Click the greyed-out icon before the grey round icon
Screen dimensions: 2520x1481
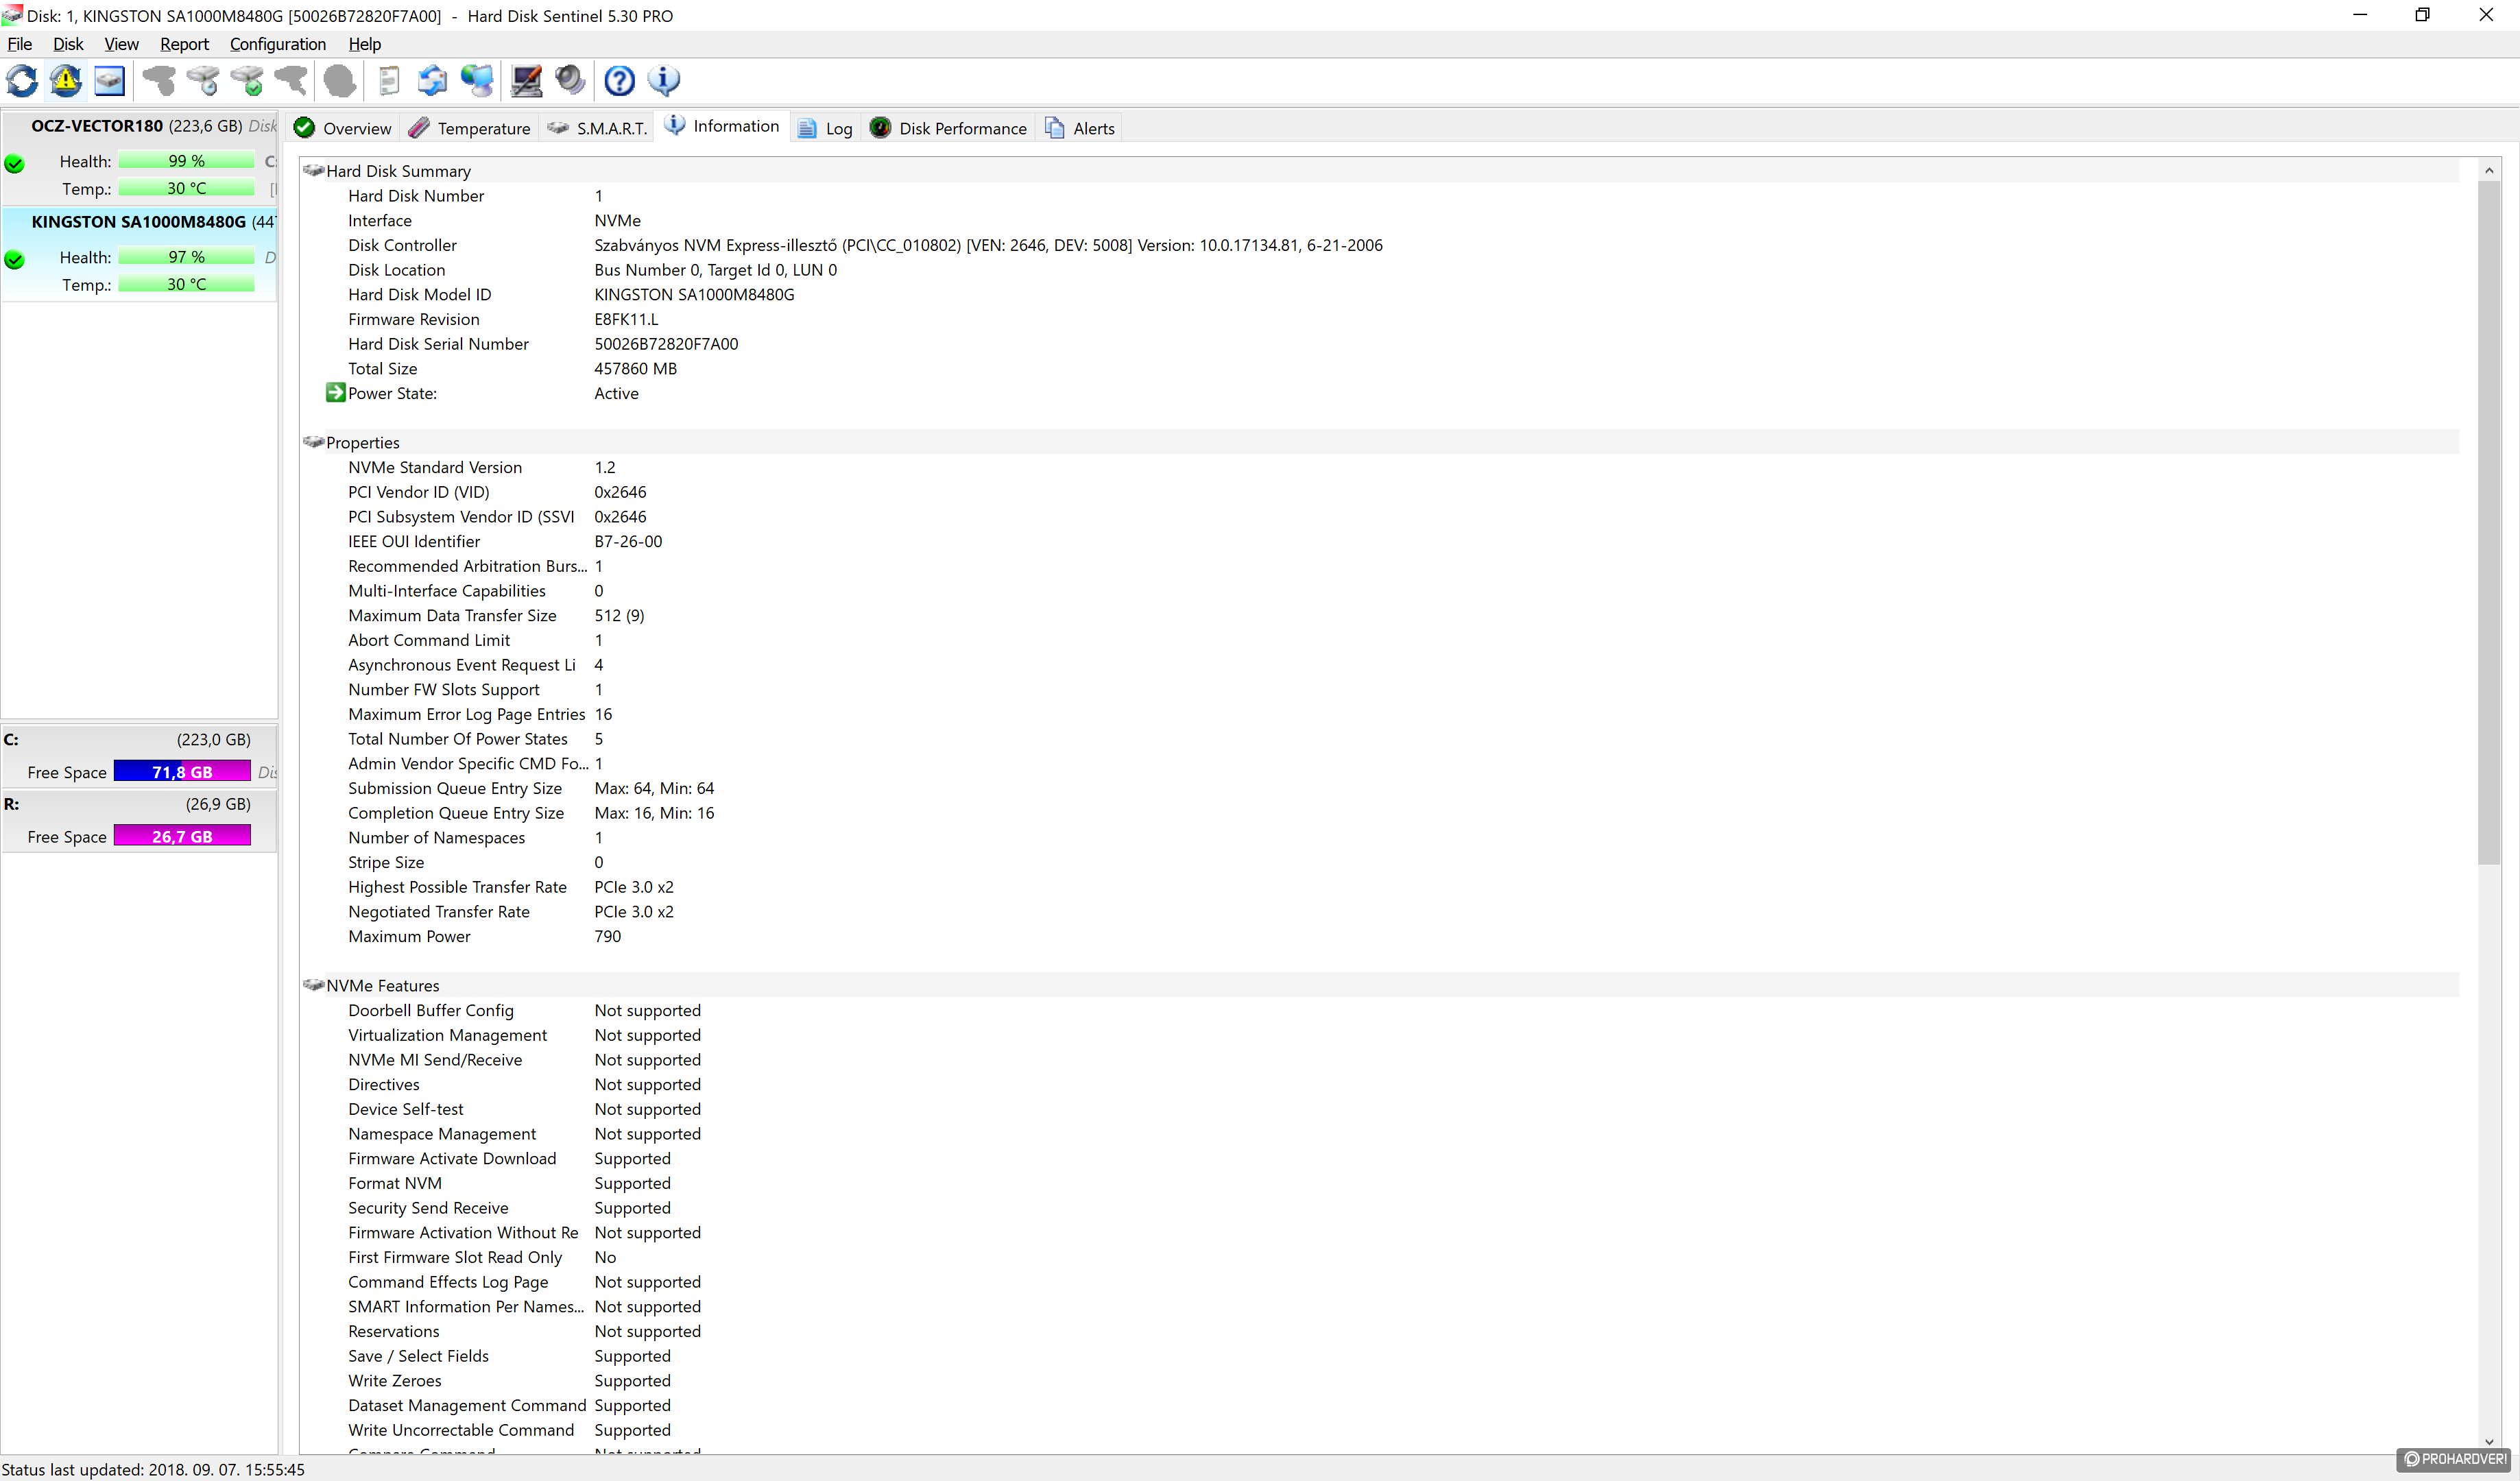pyautogui.click(x=291, y=80)
